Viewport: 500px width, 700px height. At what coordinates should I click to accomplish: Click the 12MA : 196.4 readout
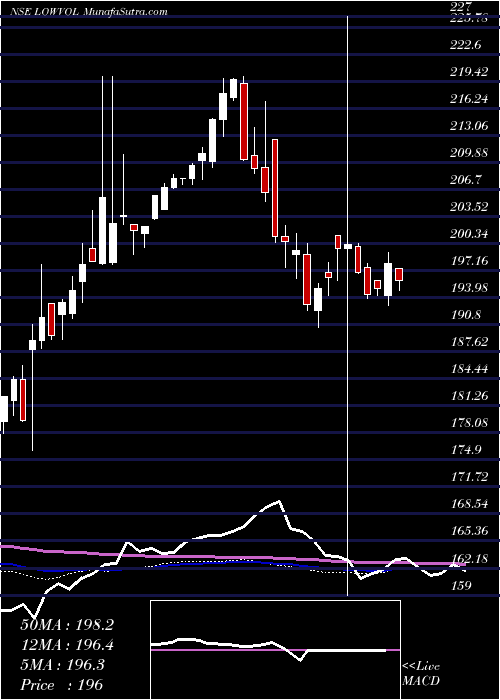tap(67, 645)
